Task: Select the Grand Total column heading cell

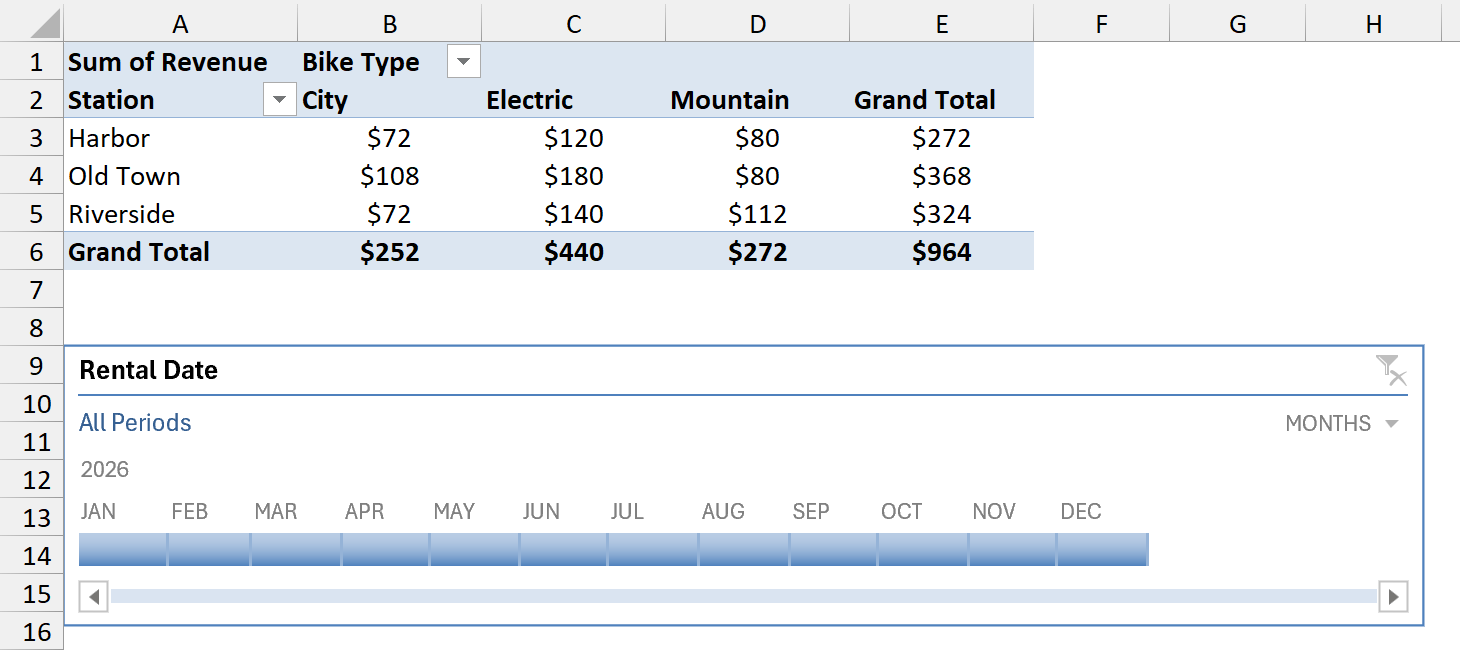Action: (942, 100)
